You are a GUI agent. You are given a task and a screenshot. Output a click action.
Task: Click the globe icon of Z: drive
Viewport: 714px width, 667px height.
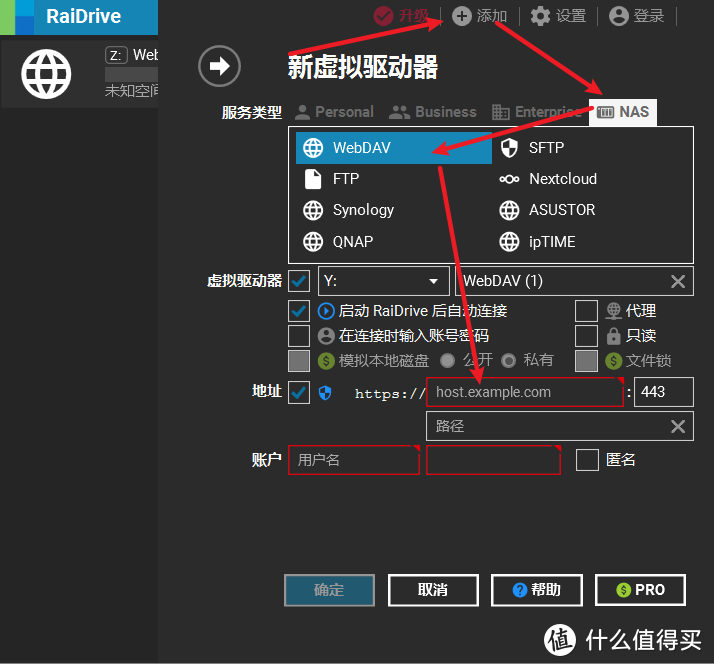point(46,74)
